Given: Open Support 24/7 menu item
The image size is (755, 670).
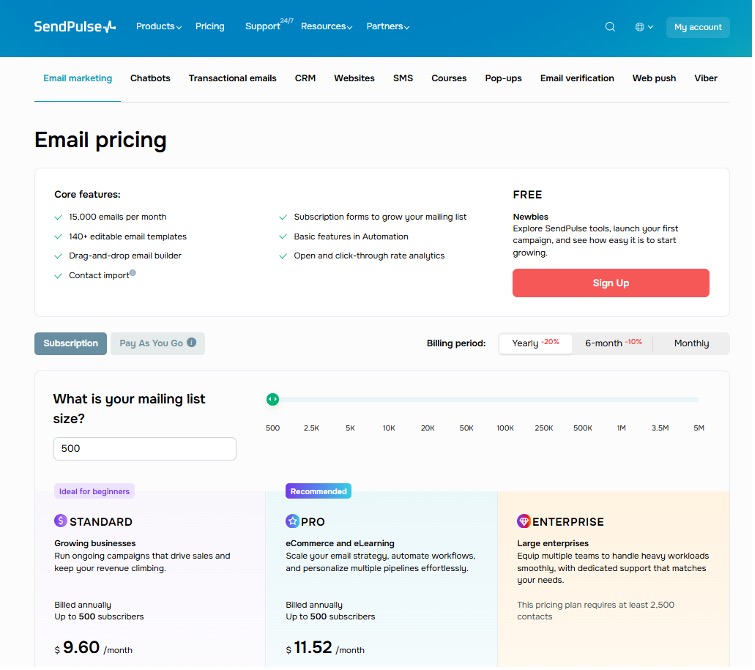Looking at the screenshot, I should tap(270, 25).
